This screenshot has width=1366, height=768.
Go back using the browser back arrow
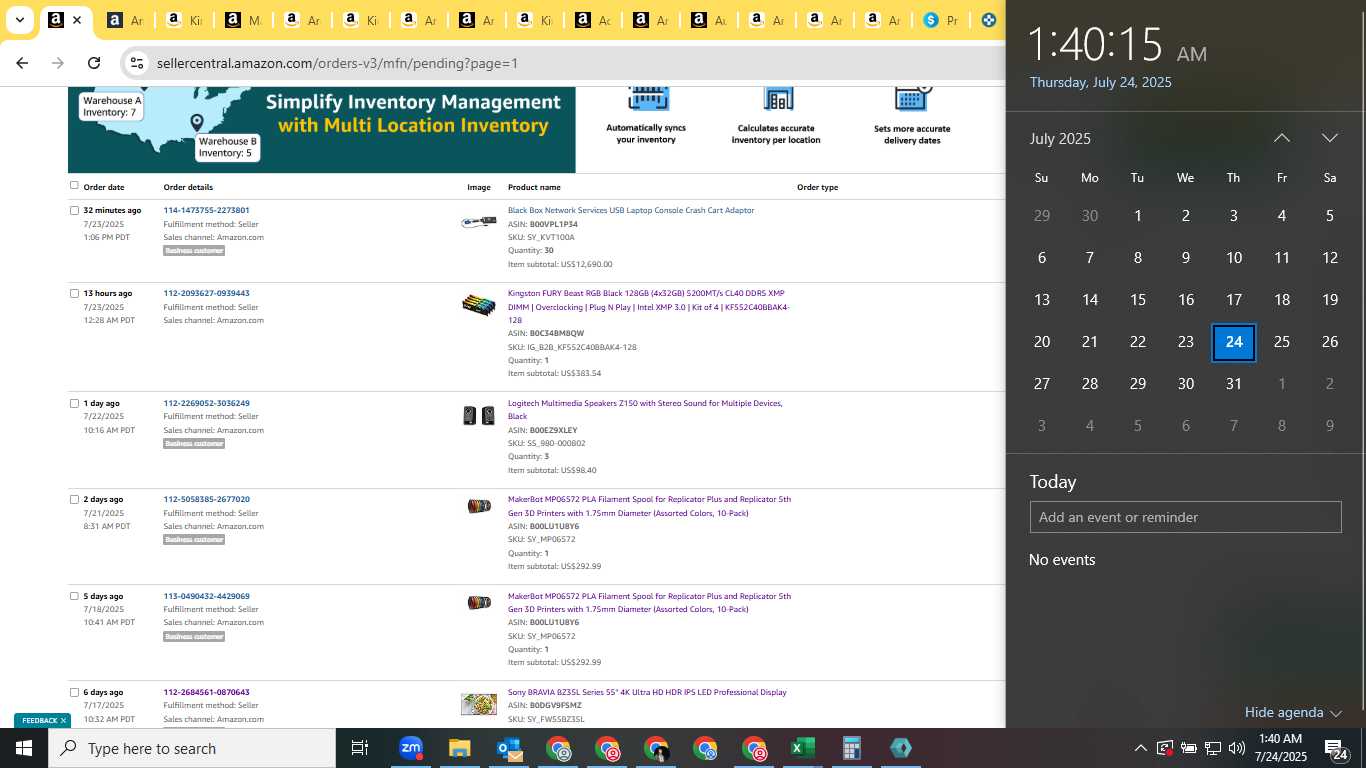click(x=22, y=63)
